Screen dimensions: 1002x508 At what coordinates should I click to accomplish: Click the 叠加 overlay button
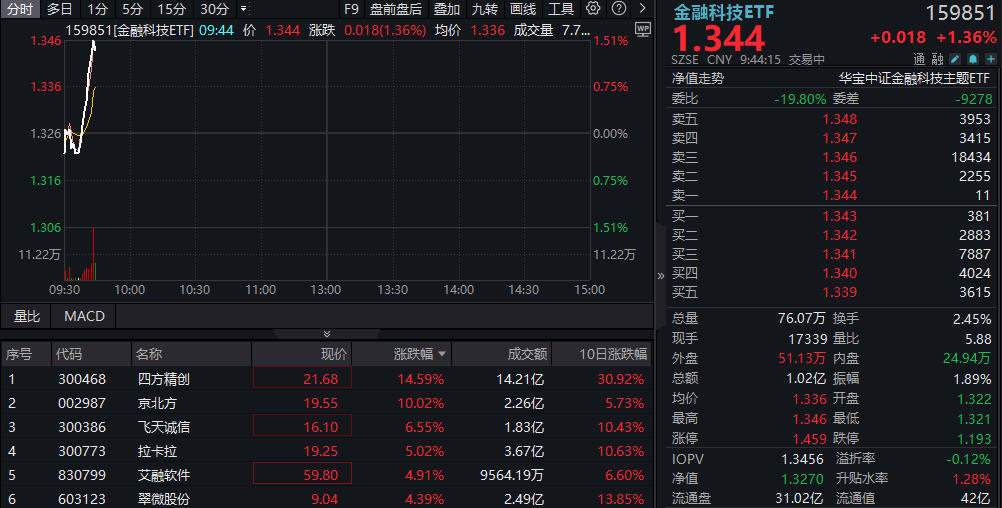[x=447, y=9]
